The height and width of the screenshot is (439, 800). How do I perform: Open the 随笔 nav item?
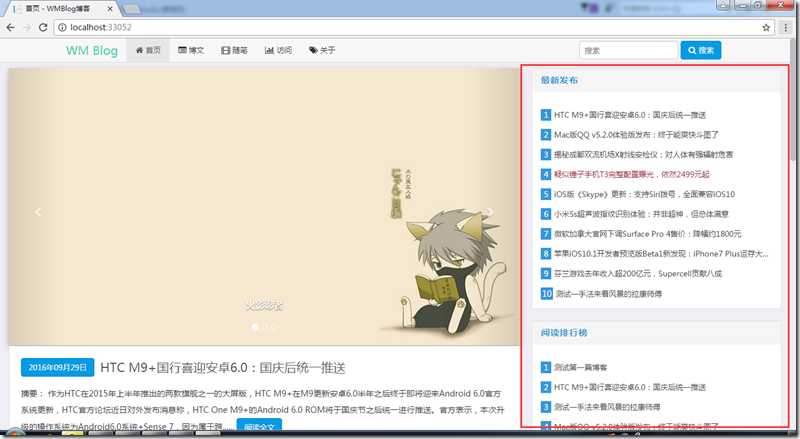pos(234,50)
